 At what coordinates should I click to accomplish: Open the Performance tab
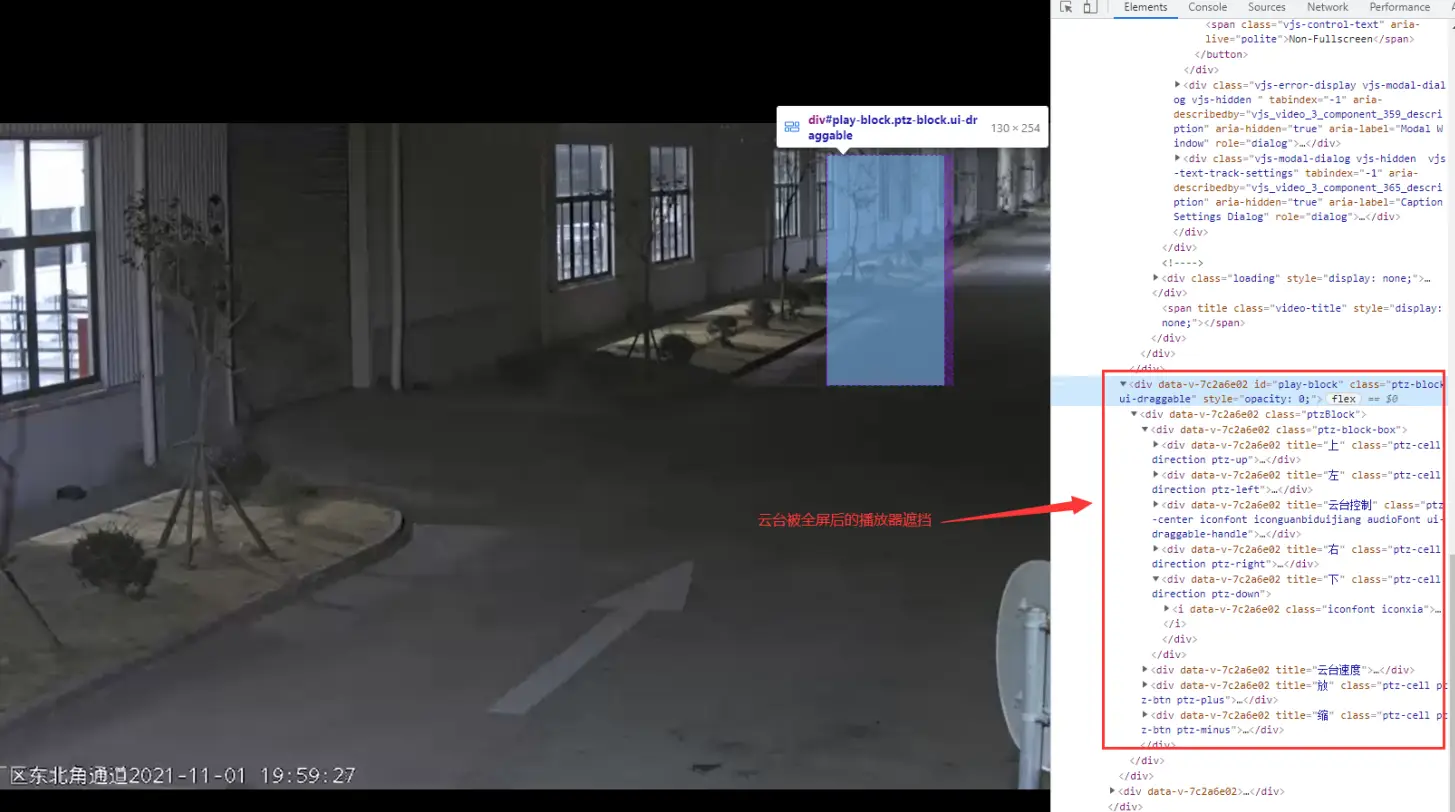1399,7
